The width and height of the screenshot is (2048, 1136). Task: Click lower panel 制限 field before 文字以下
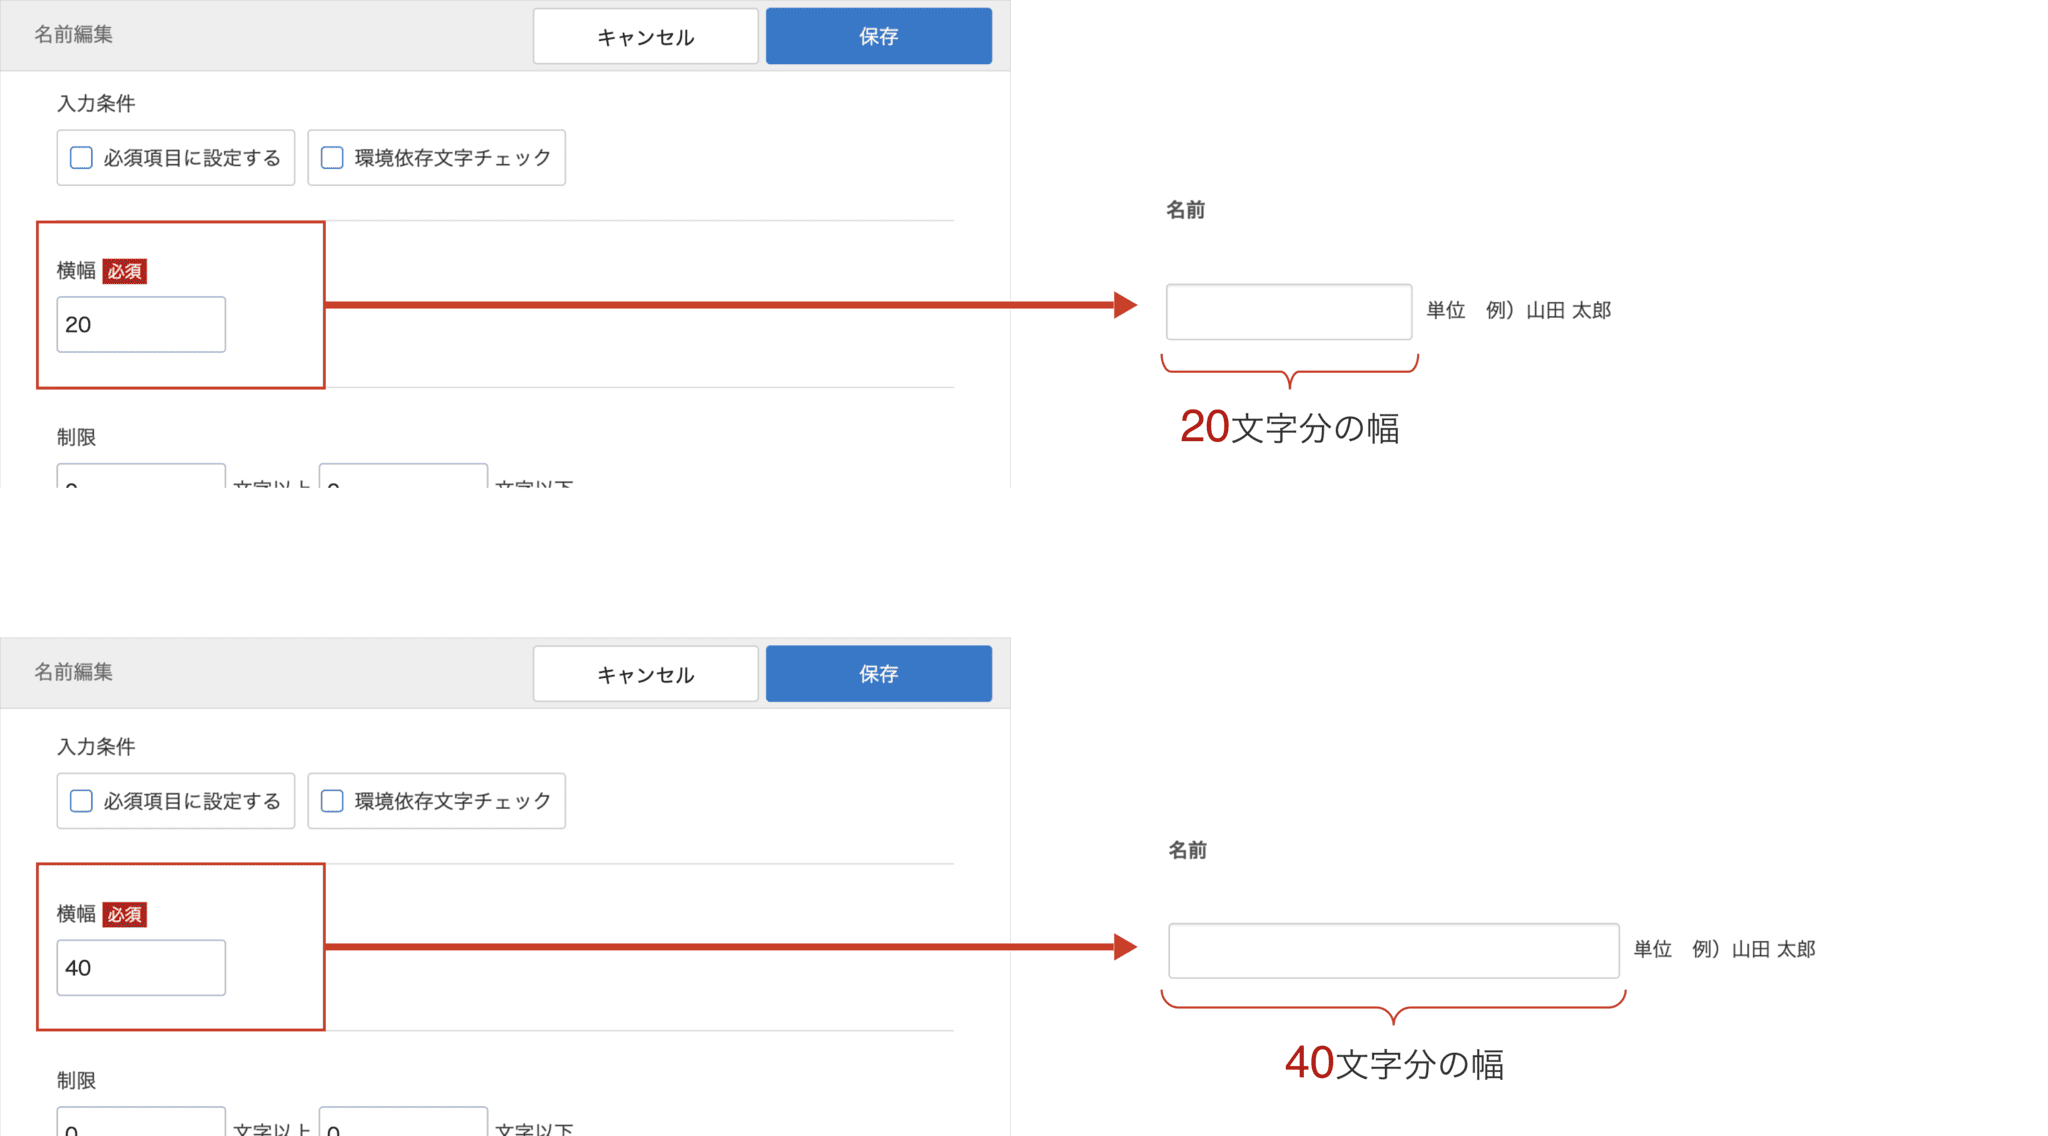click(x=403, y=1124)
